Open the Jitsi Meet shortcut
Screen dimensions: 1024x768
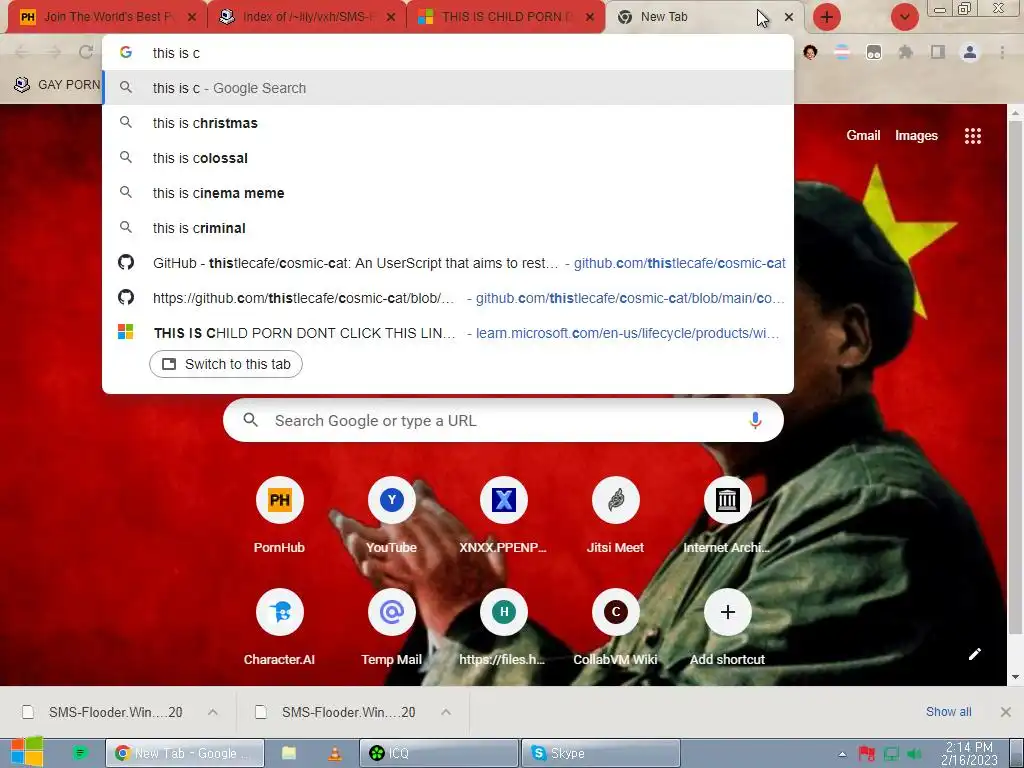coord(616,501)
